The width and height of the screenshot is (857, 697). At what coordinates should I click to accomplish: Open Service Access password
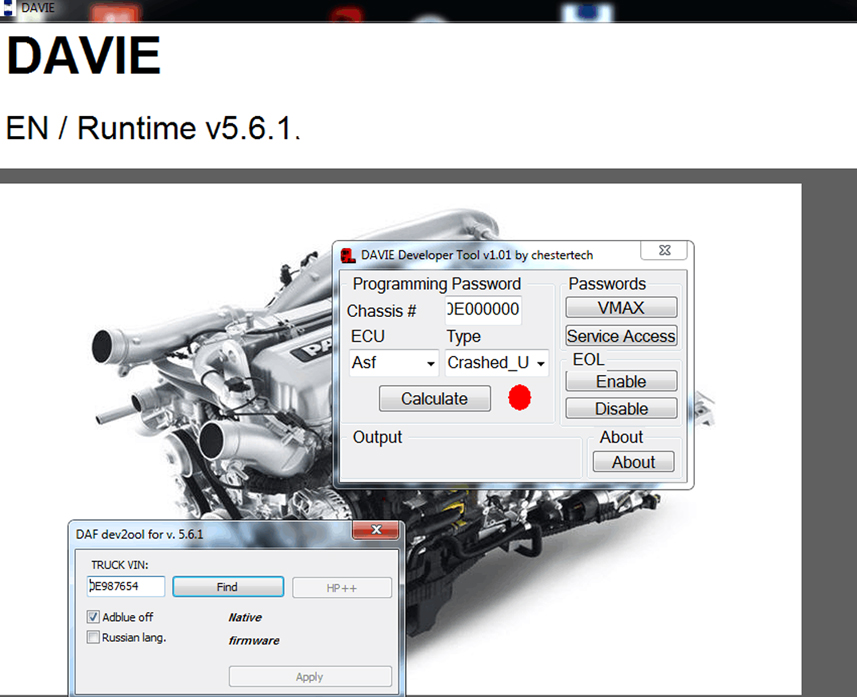tap(621, 336)
